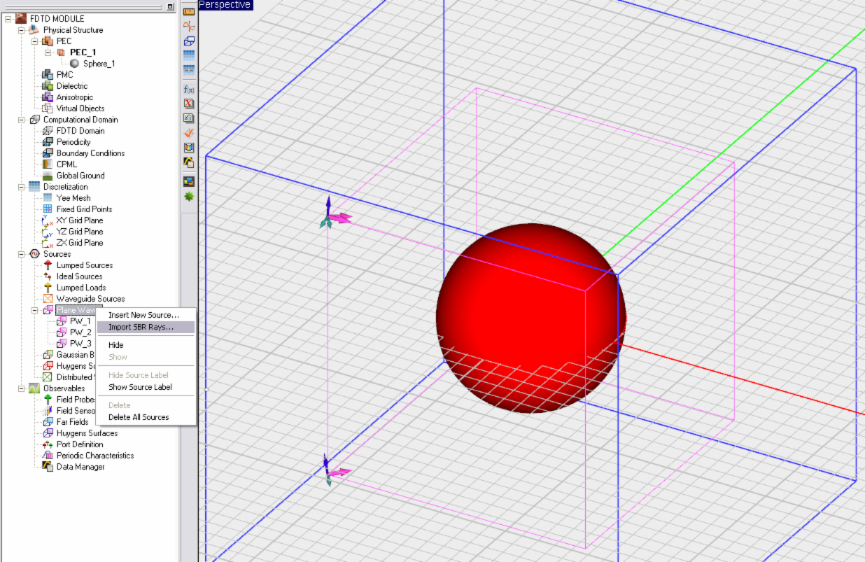Click the red X toolbar icon
The image size is (865, 562).
point(188,103)
